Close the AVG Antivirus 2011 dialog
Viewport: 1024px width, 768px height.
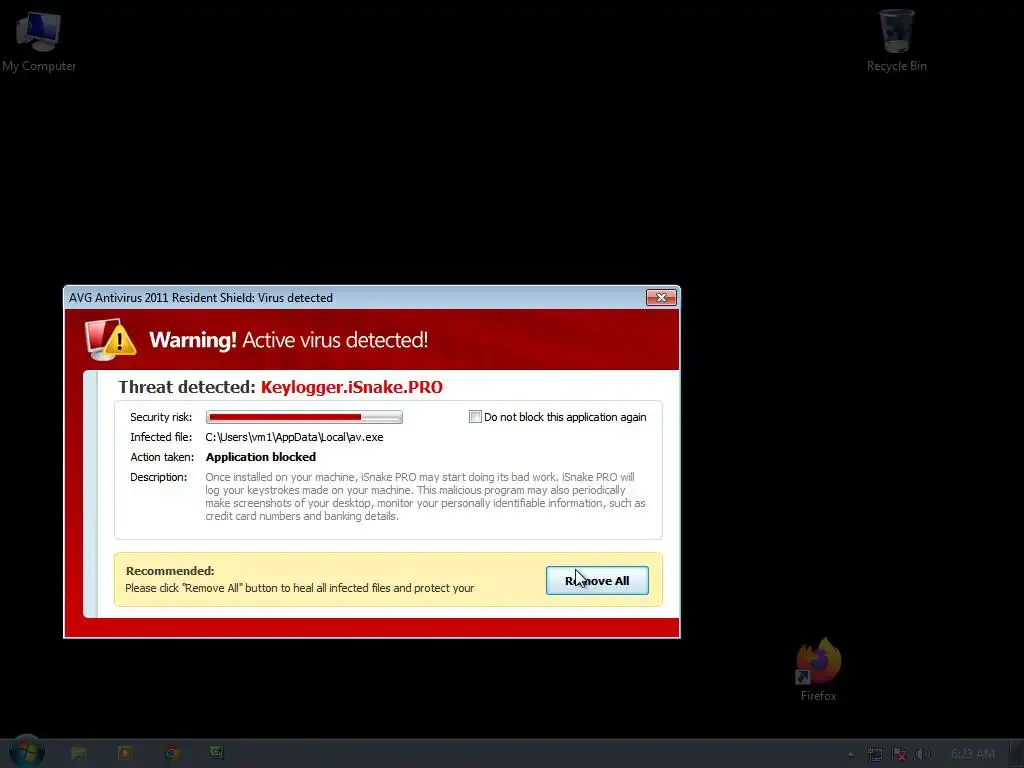661,298
